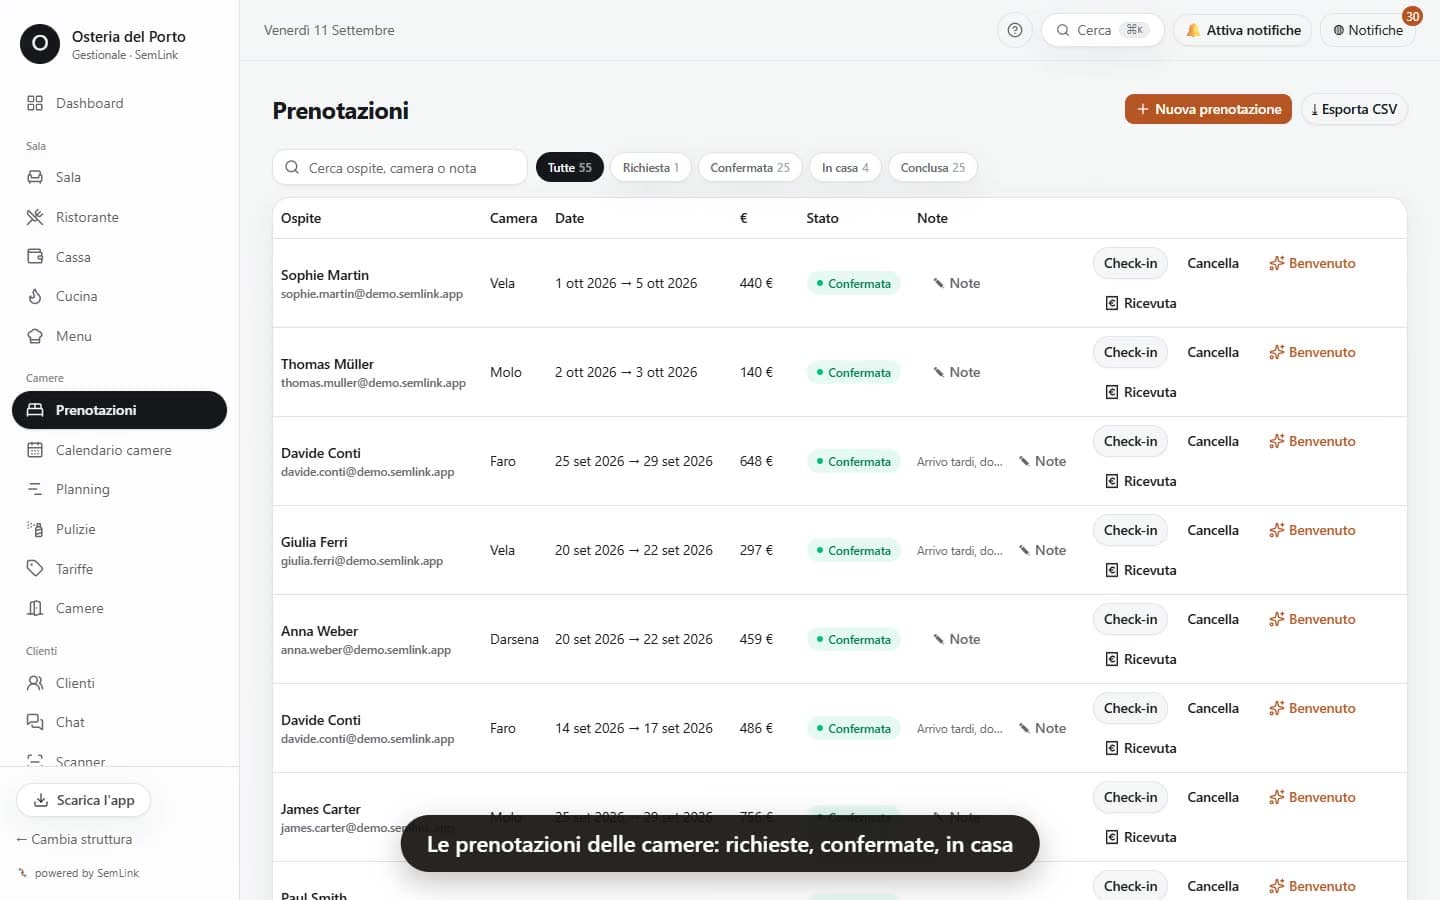1440x900 pixels.
Task: Send Benvenuto to Anna Weber
Action: point(1312,619)
